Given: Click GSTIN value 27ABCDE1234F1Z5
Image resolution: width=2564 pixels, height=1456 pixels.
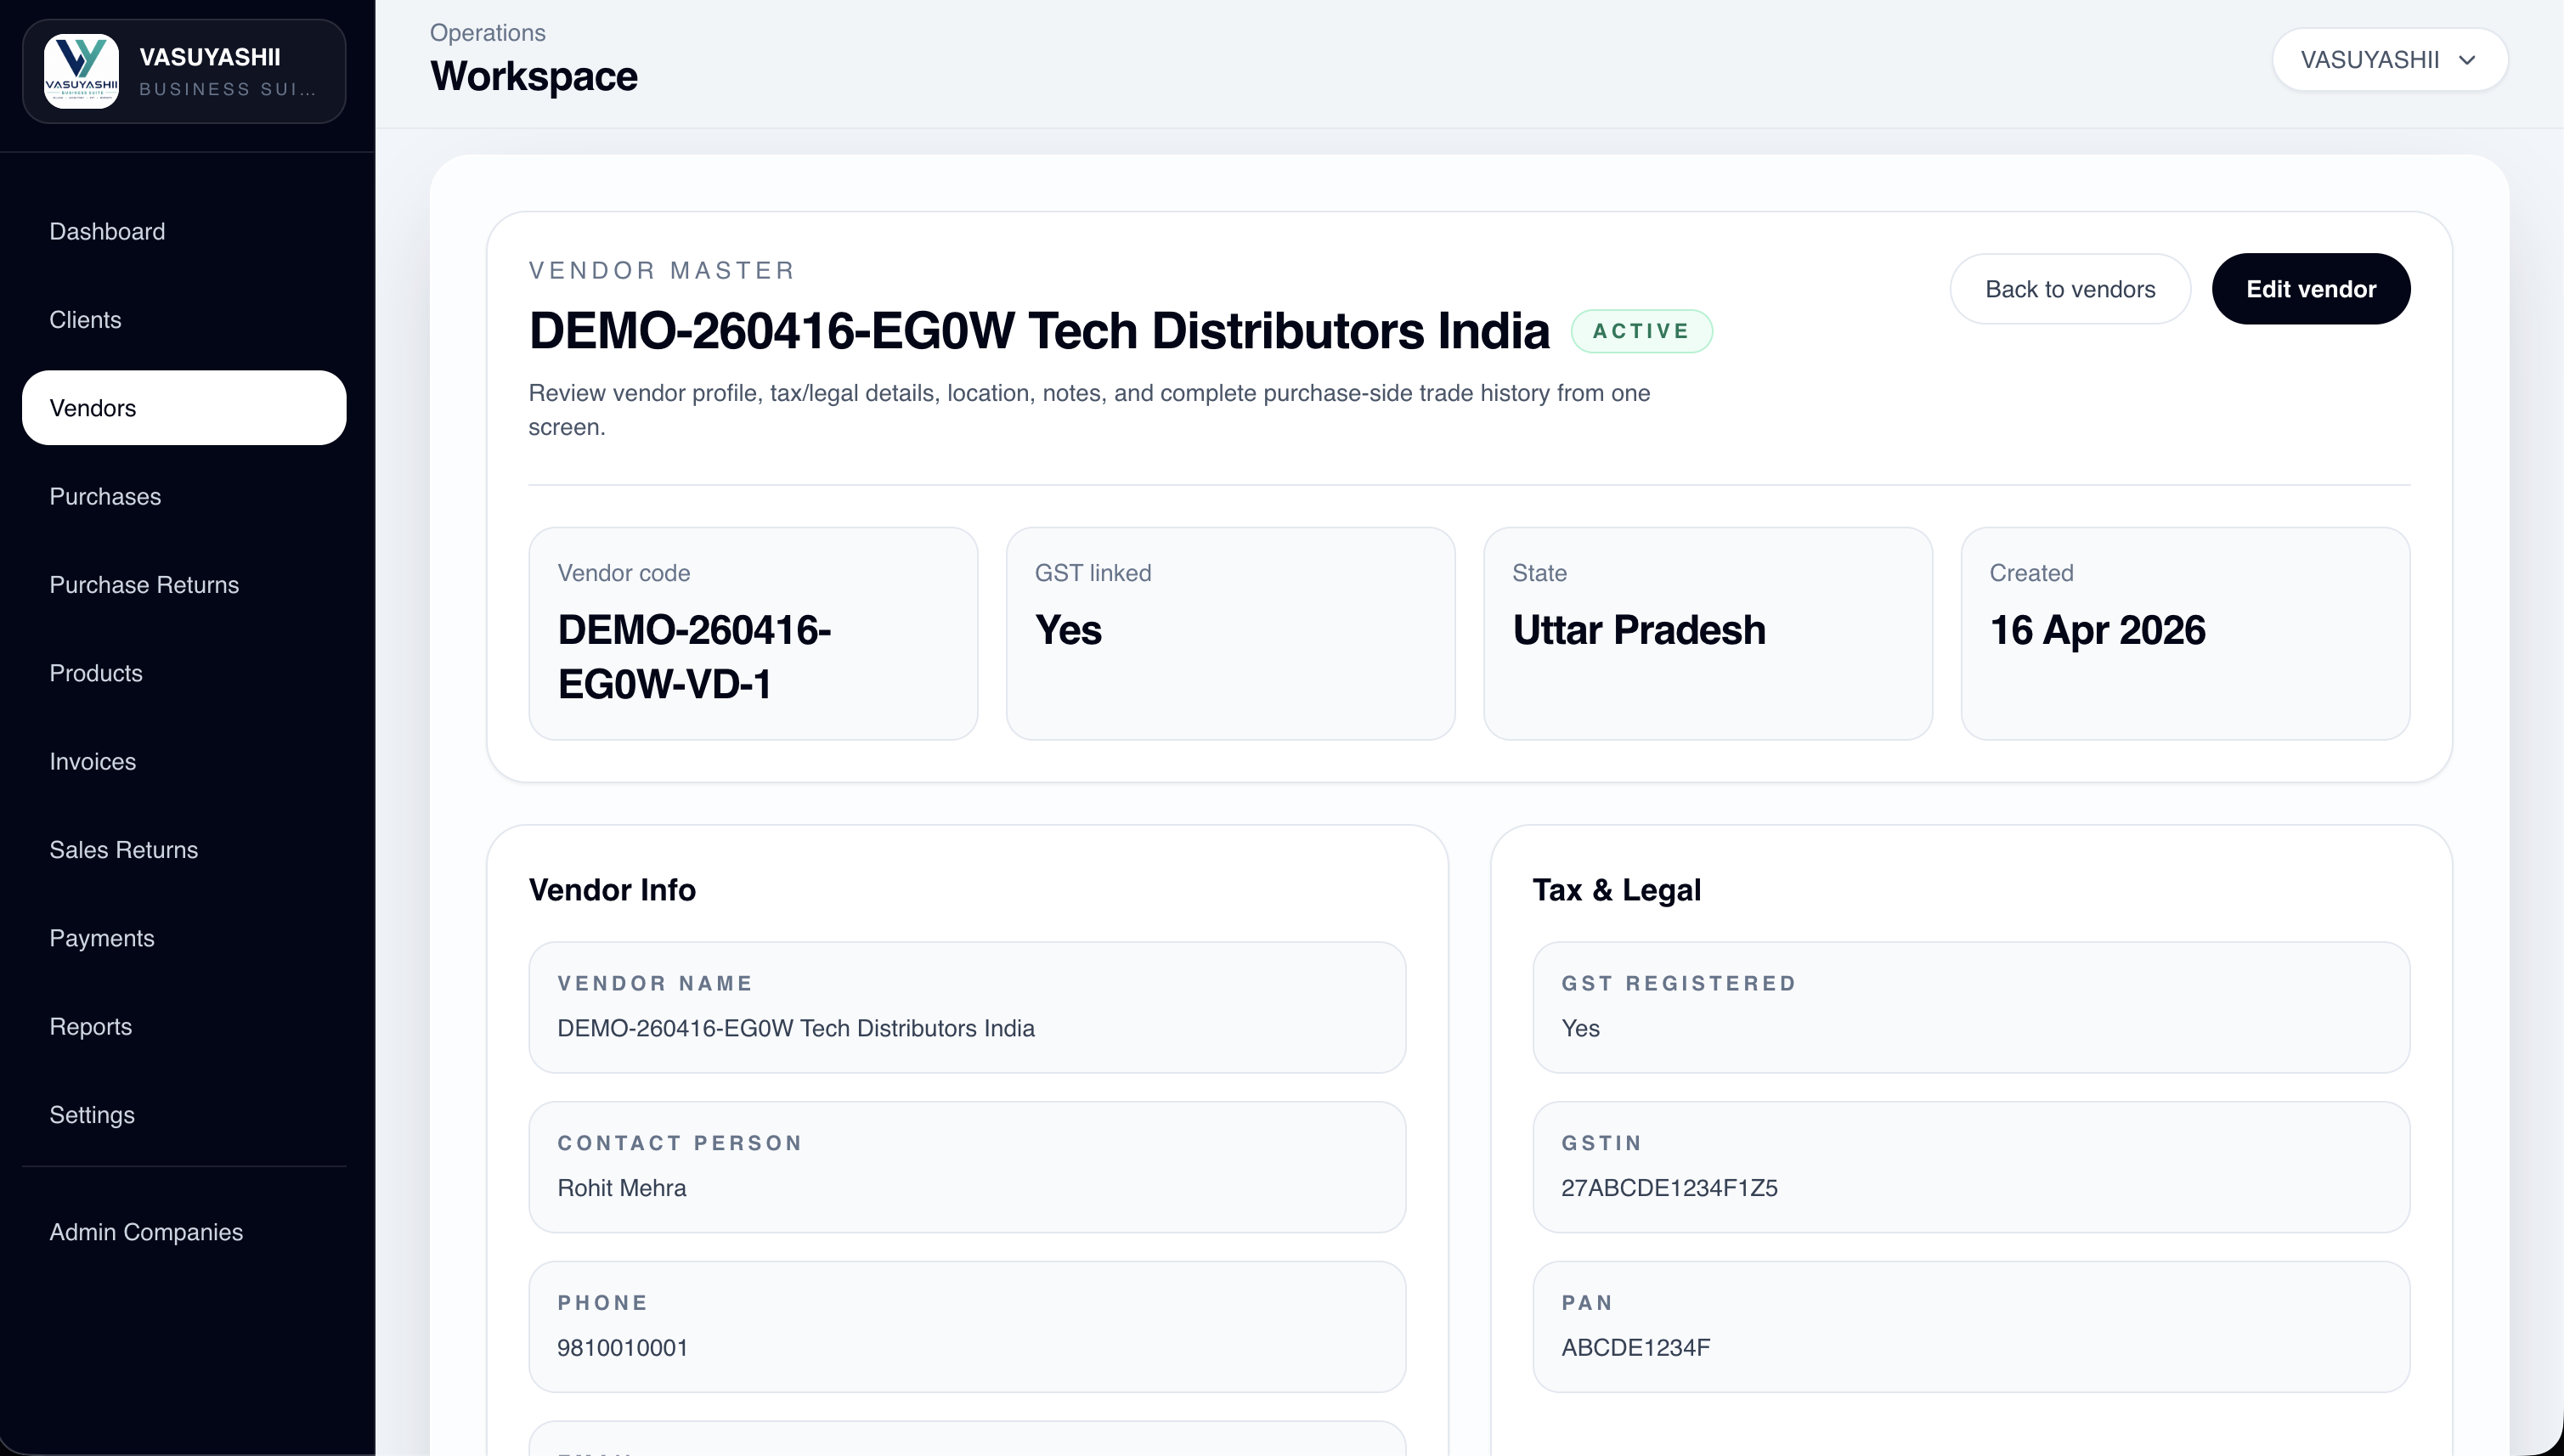Looking at the screenshot, I should tap(1669, 1188).
